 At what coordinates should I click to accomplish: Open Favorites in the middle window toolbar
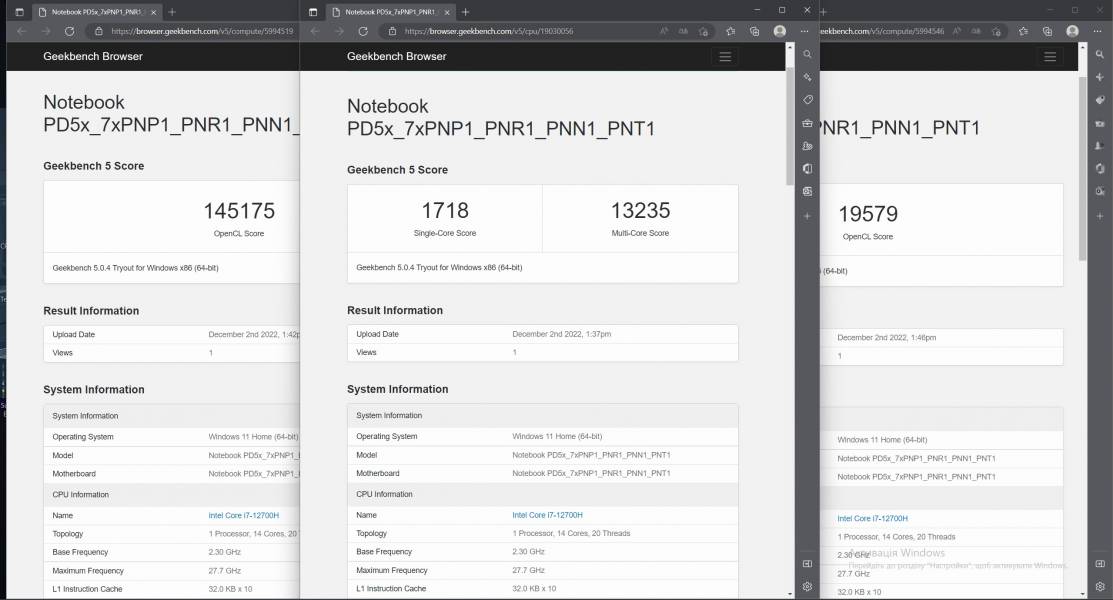730,31
